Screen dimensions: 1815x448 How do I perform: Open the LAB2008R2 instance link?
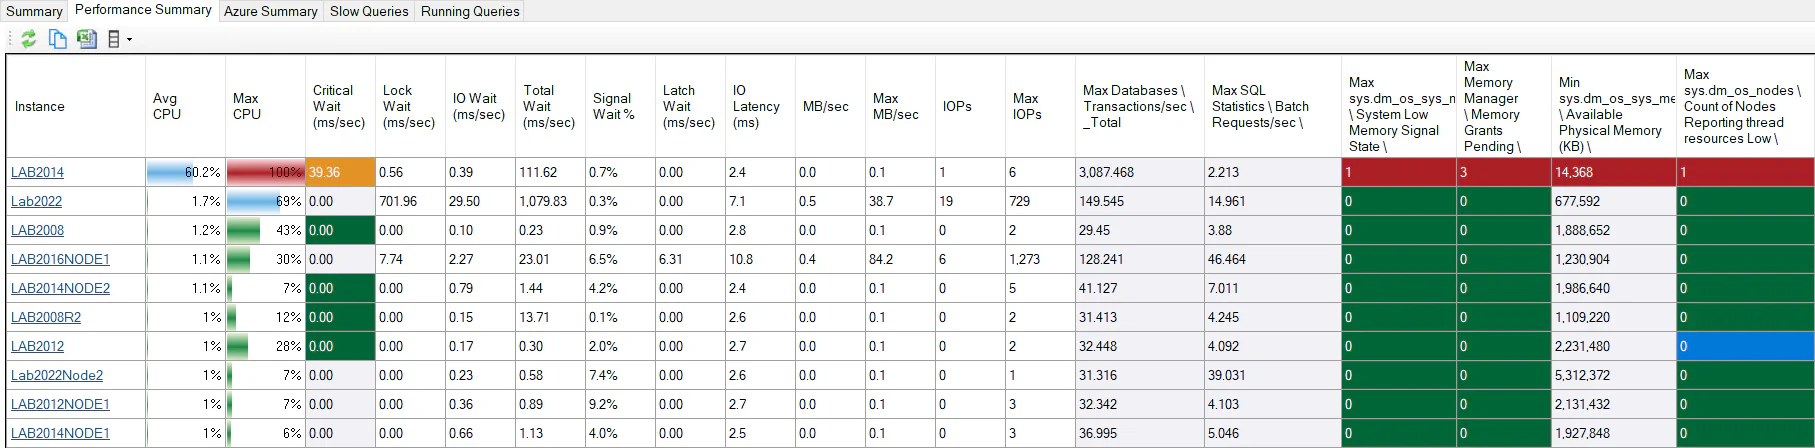(46, 317)
